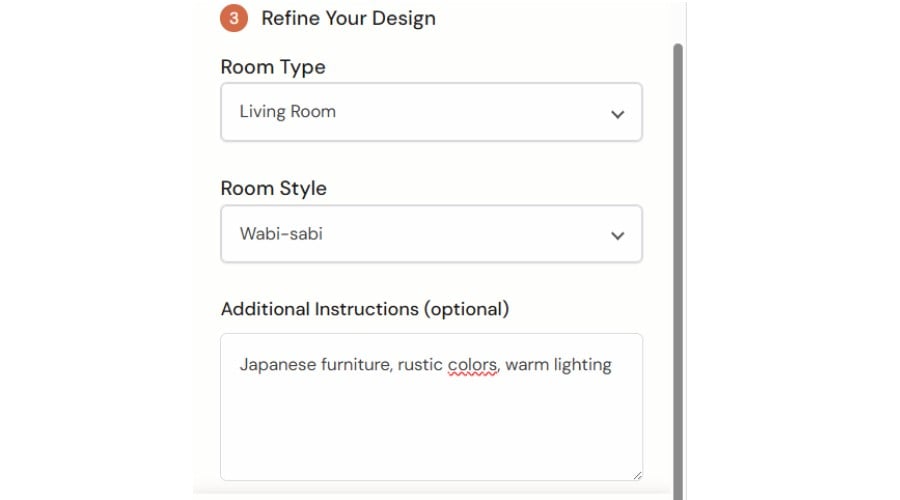The height and width of the screenshot is (500, 900).
Task: Open the Room Type dropdown
Action: point(431,112)
